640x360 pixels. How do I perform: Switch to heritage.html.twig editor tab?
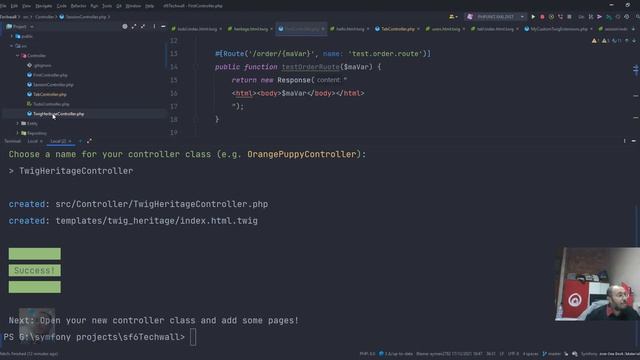coord(250,29)
